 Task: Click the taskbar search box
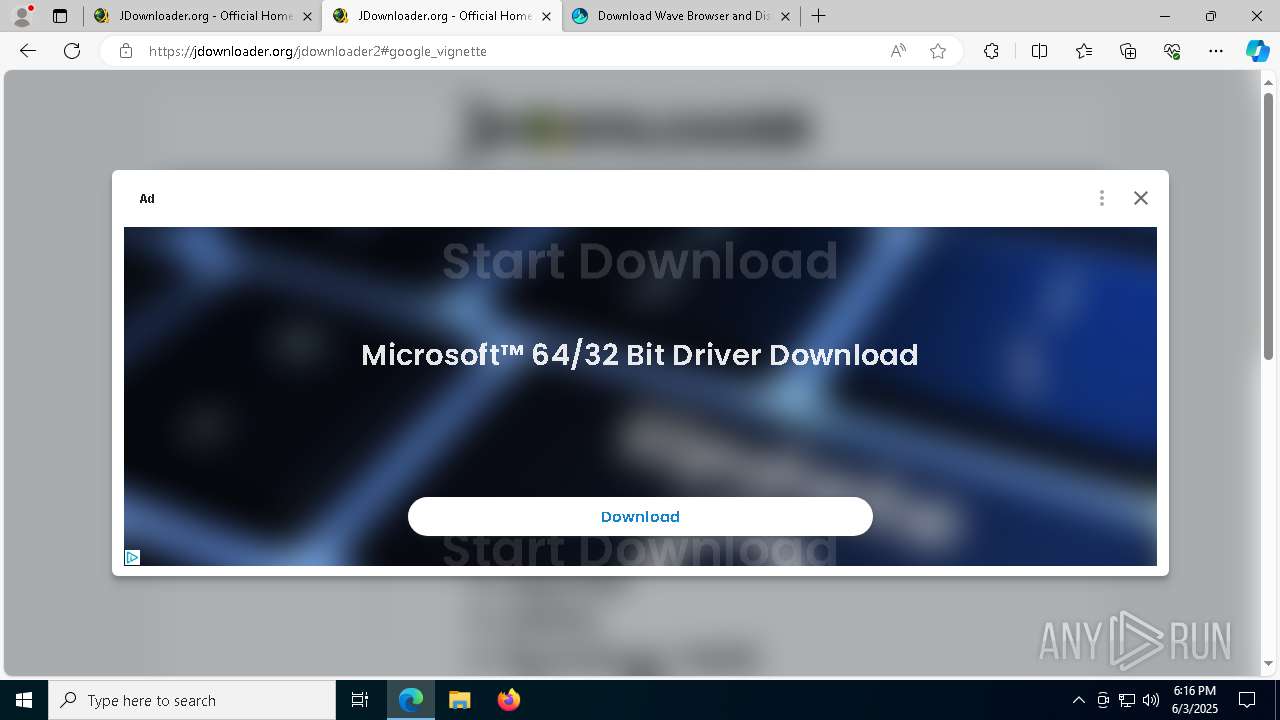(192, 700)
